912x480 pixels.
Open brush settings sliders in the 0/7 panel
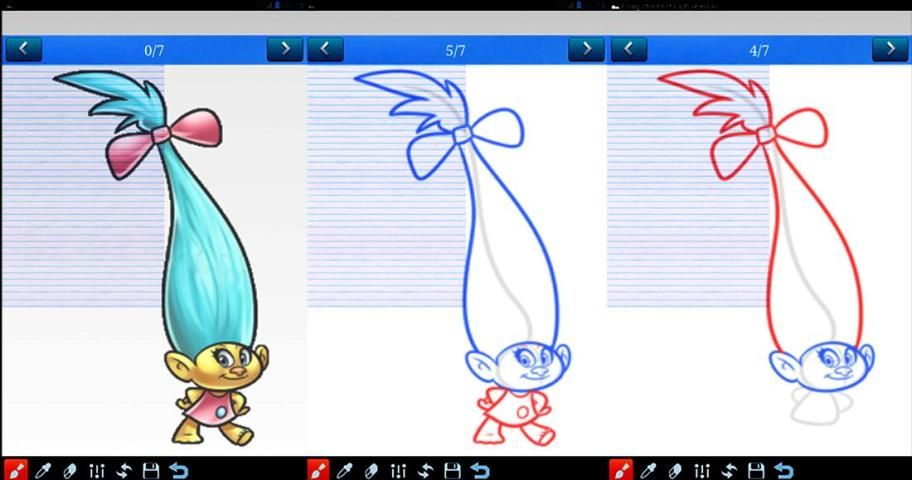(97, 469)
